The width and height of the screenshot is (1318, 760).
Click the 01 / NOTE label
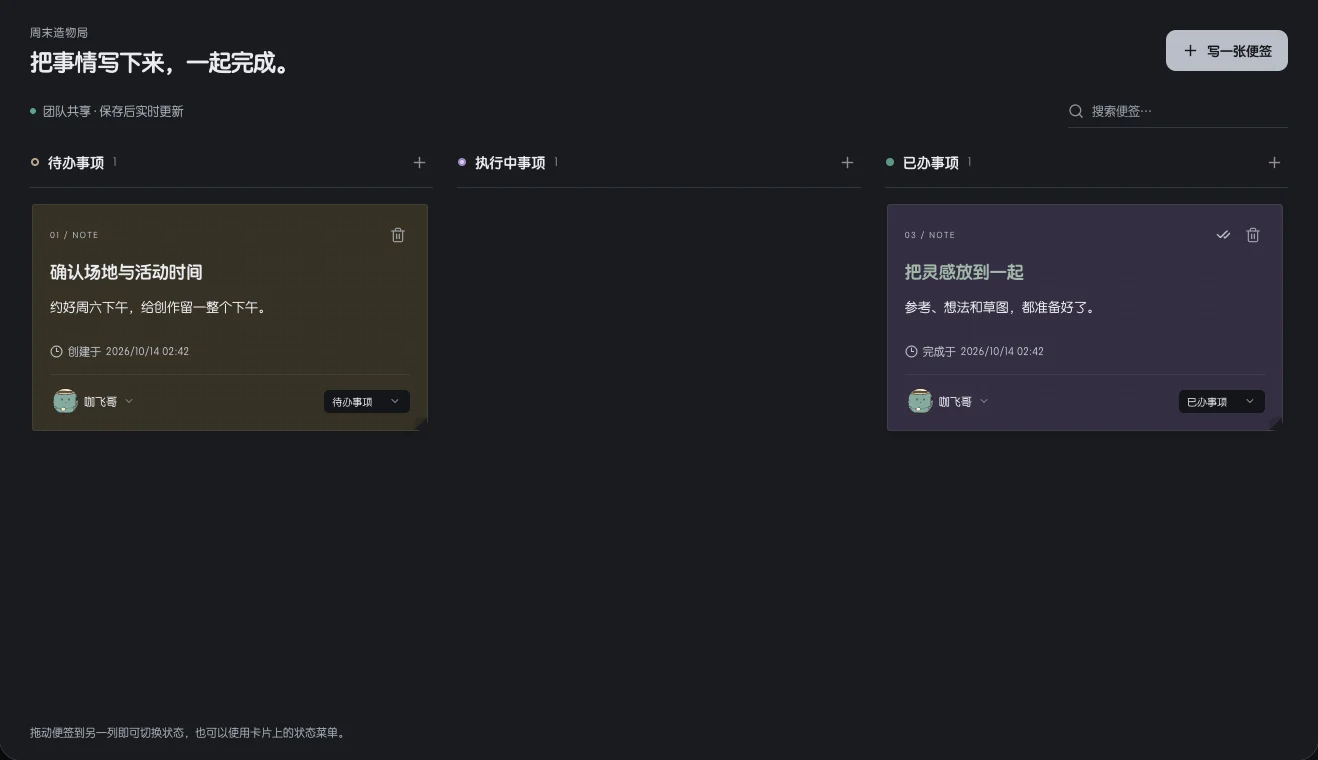pos(74,235)
